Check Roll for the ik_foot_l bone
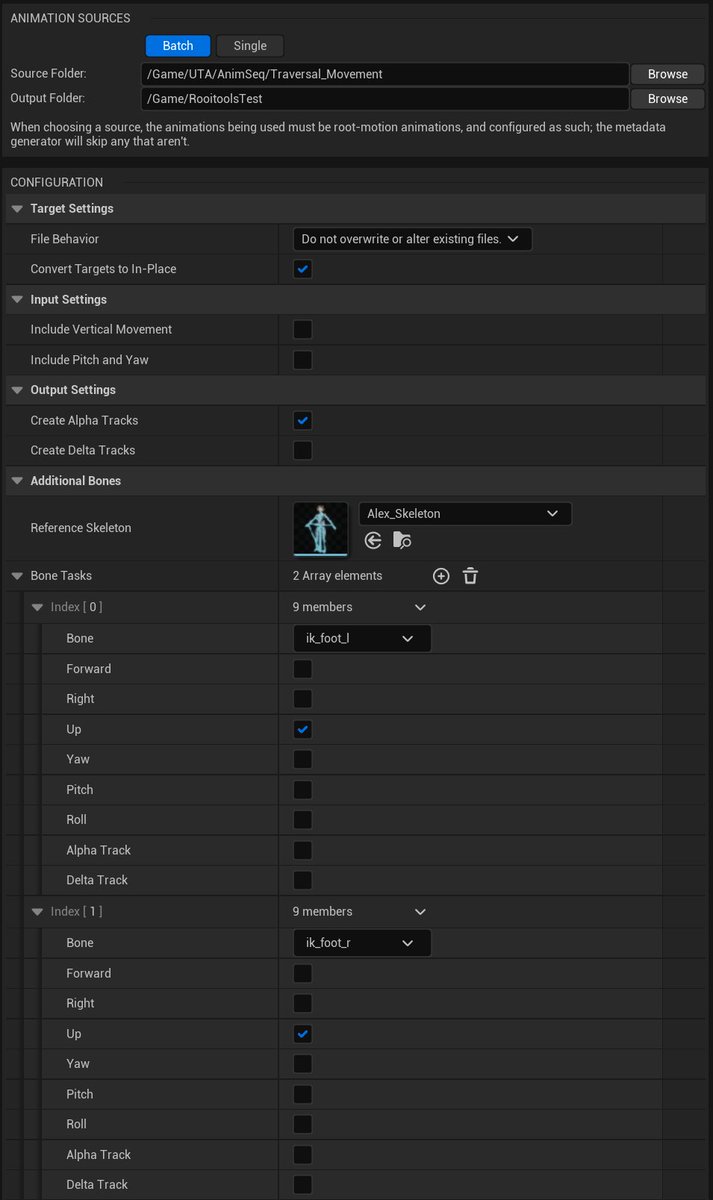This screenshot has width=713, height=1200. click(x=302, y=820)
